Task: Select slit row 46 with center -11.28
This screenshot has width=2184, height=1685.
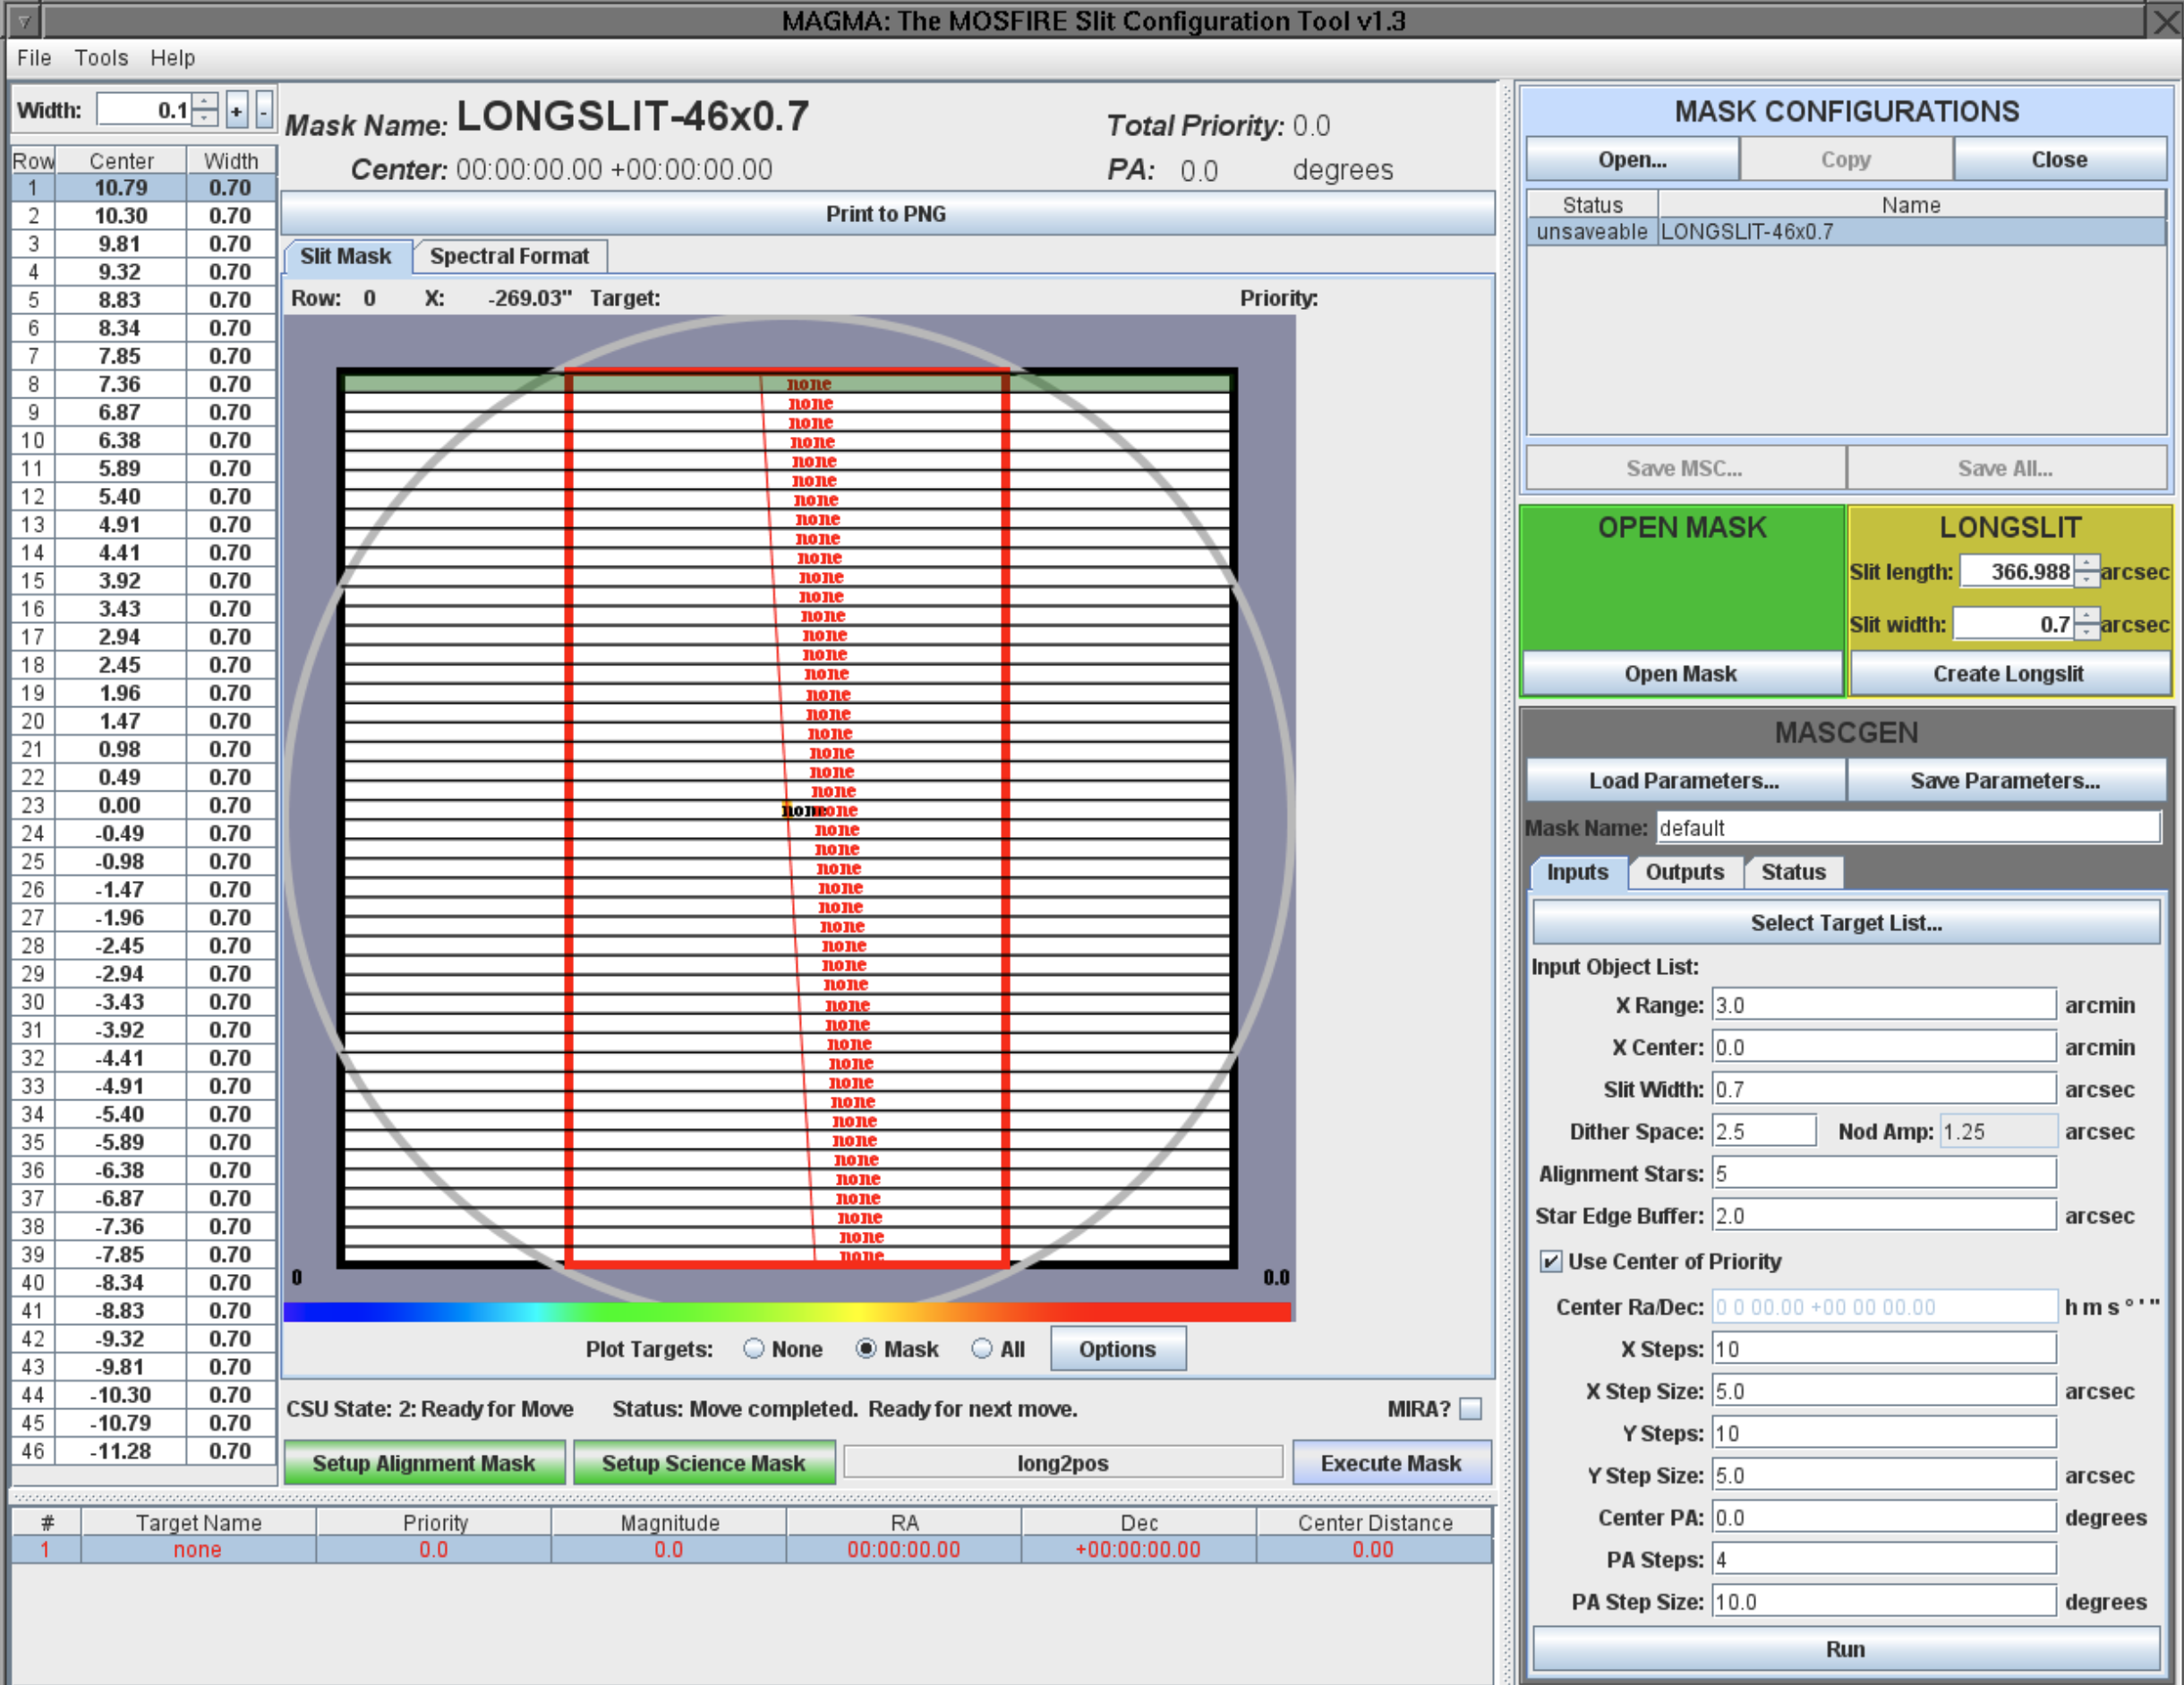Action: (x=144, y=1451)
